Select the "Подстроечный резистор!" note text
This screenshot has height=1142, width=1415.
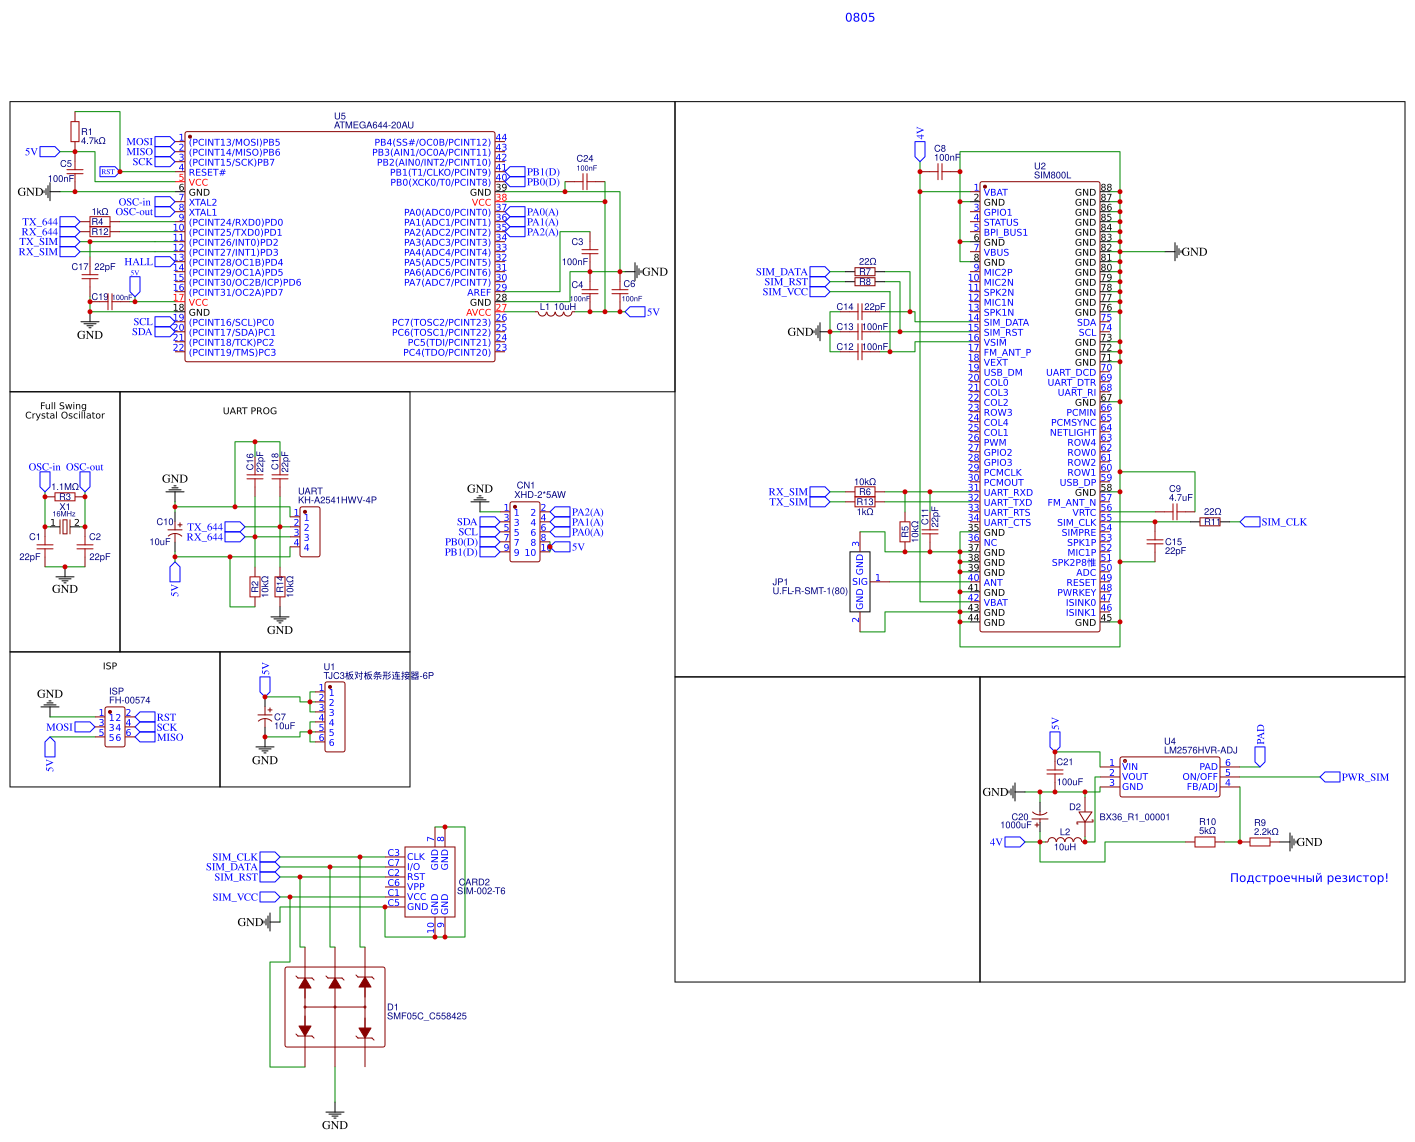point(1308,878)
